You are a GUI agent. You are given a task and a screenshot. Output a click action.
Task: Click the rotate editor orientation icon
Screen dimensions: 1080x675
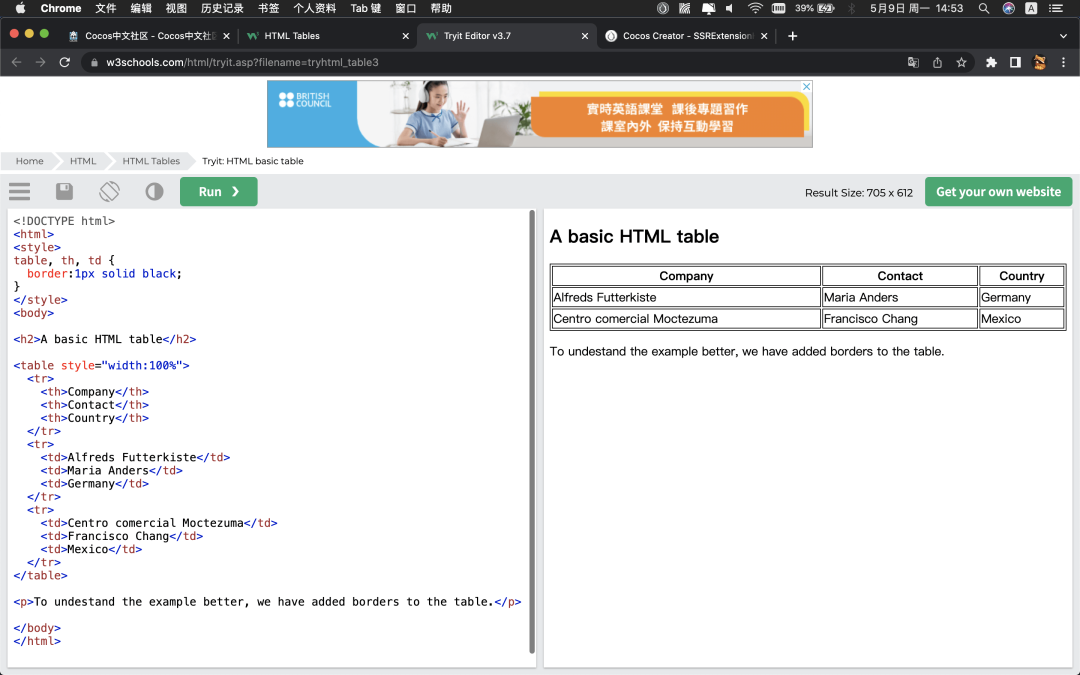click(109, 192)
